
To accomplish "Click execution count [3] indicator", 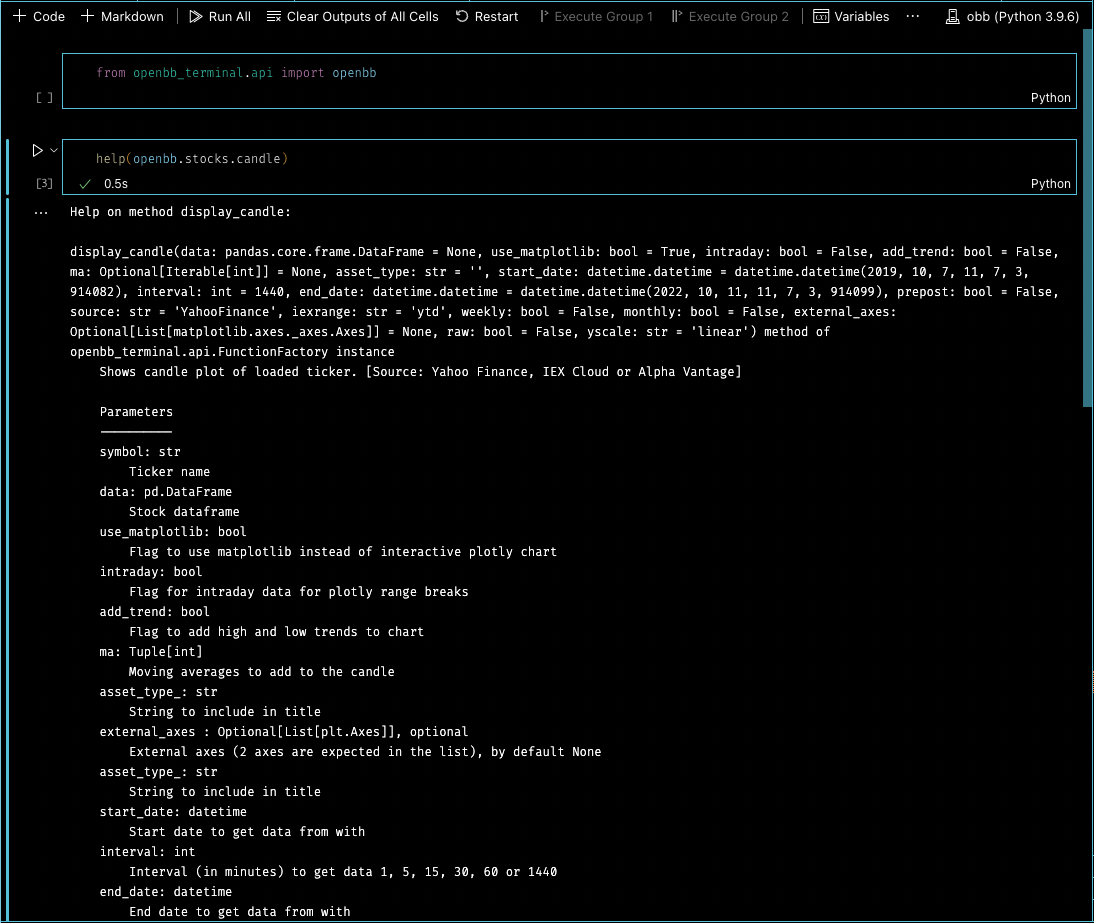I will [44, 183].
